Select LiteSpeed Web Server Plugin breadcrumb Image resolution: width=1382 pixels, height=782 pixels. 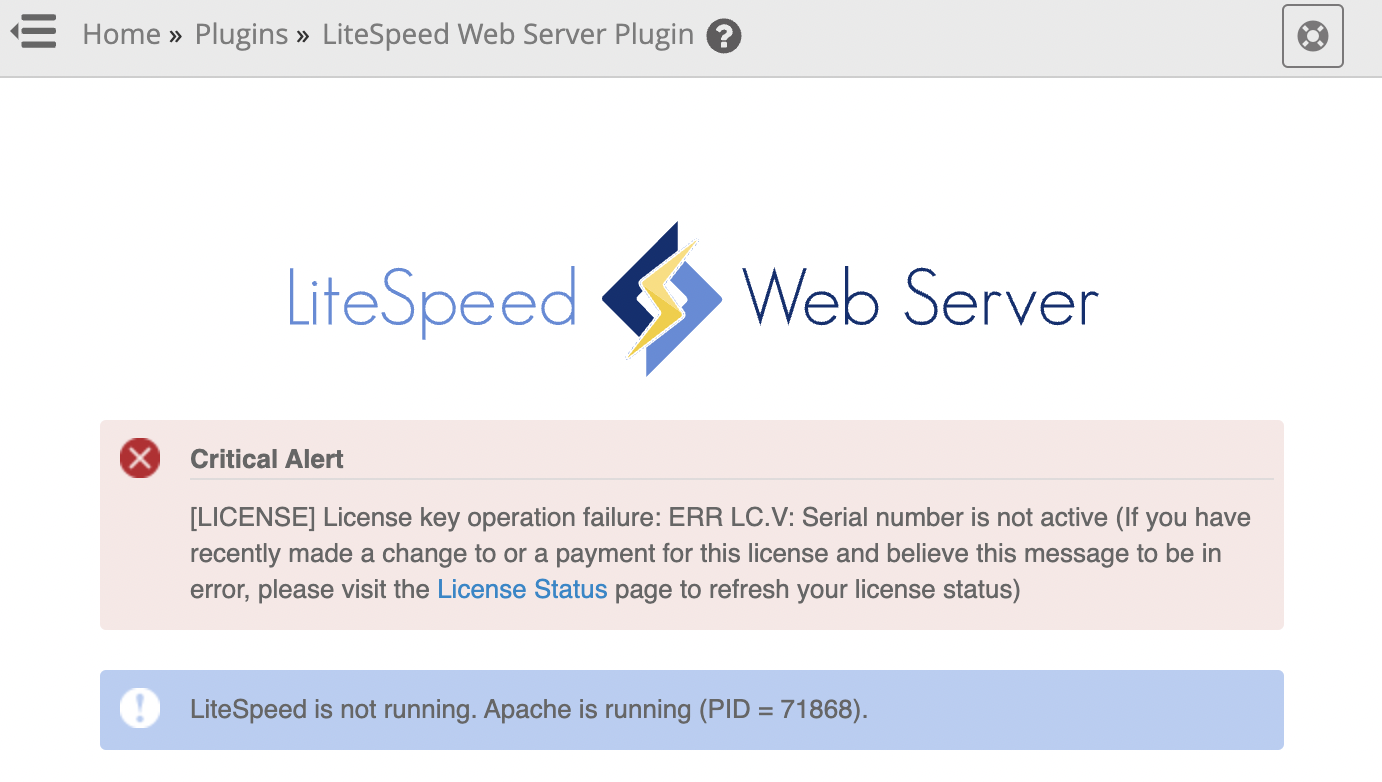tap(508, 35)
